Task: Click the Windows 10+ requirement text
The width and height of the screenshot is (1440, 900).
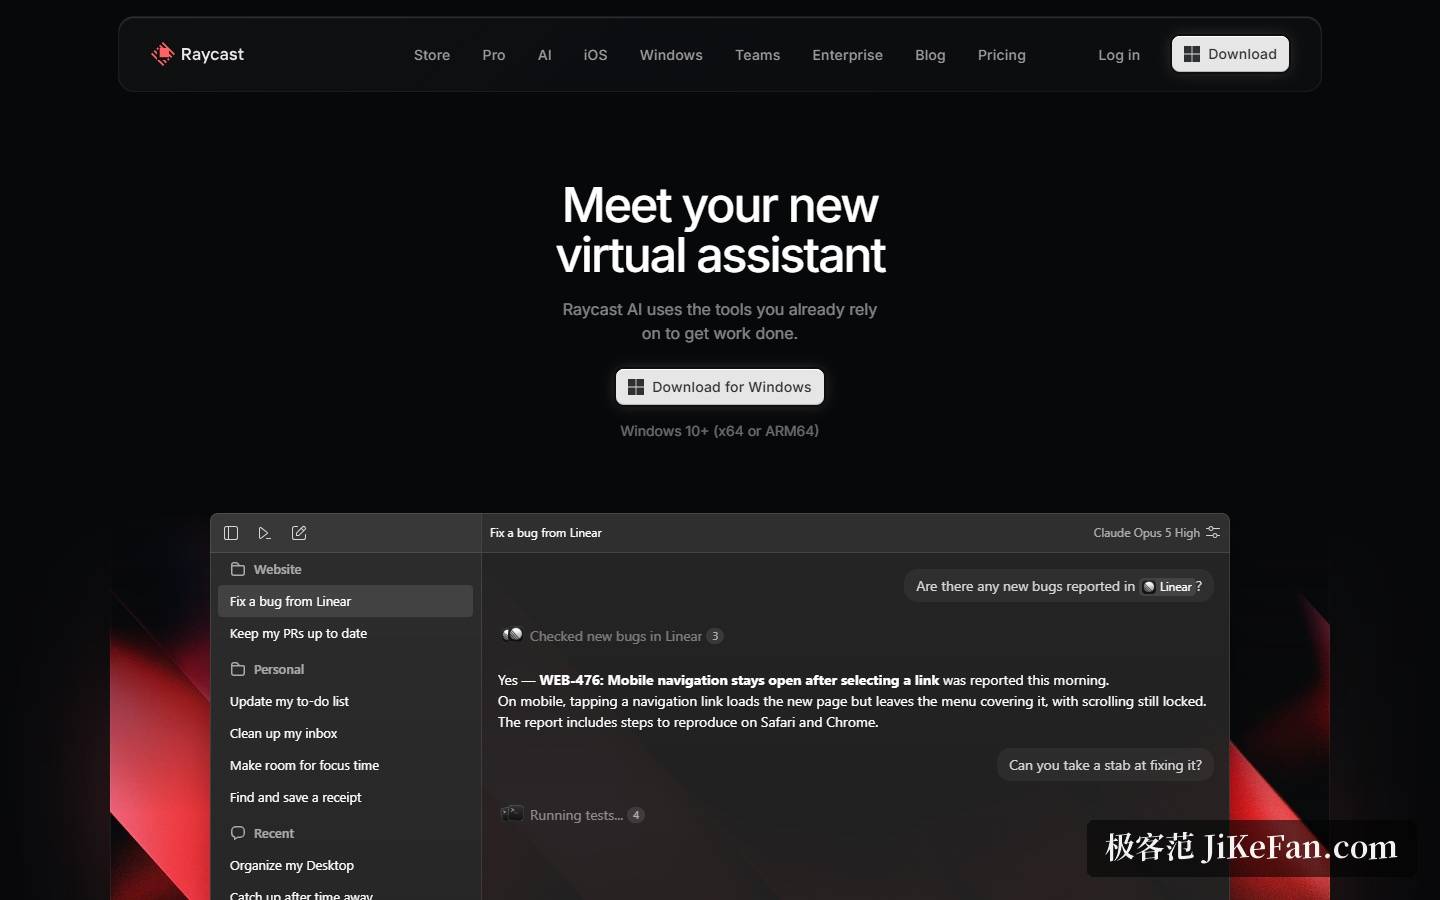Action: [x=719, y=431]
